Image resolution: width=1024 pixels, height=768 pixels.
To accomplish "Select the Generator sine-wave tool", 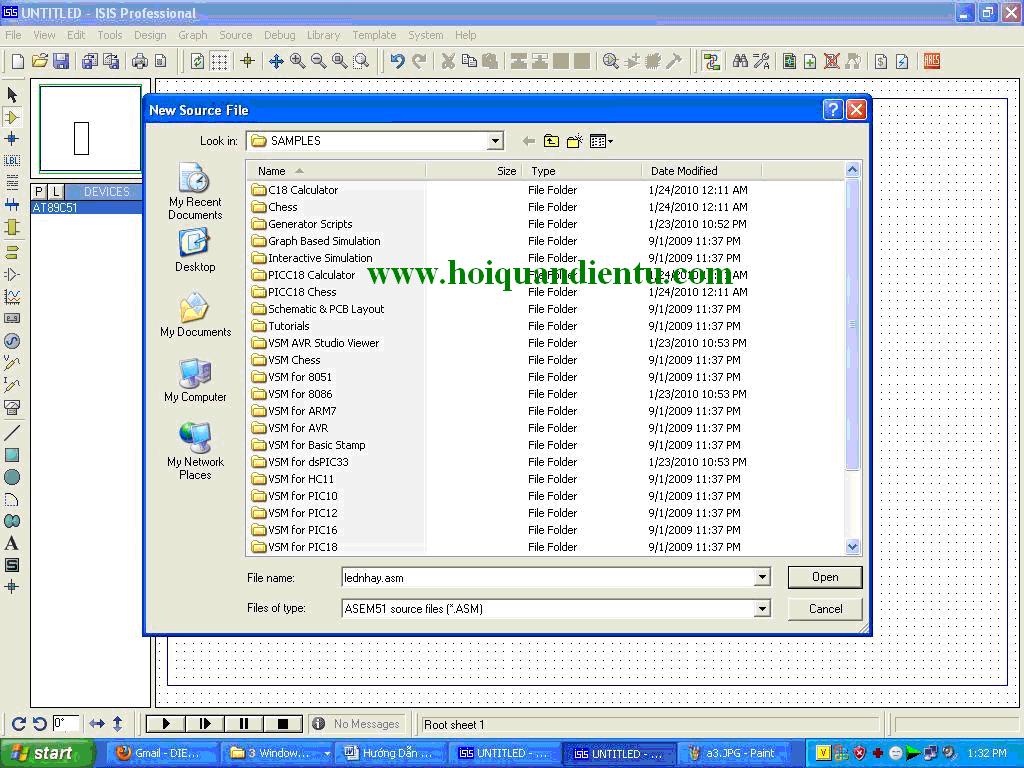I will (12, 341).
